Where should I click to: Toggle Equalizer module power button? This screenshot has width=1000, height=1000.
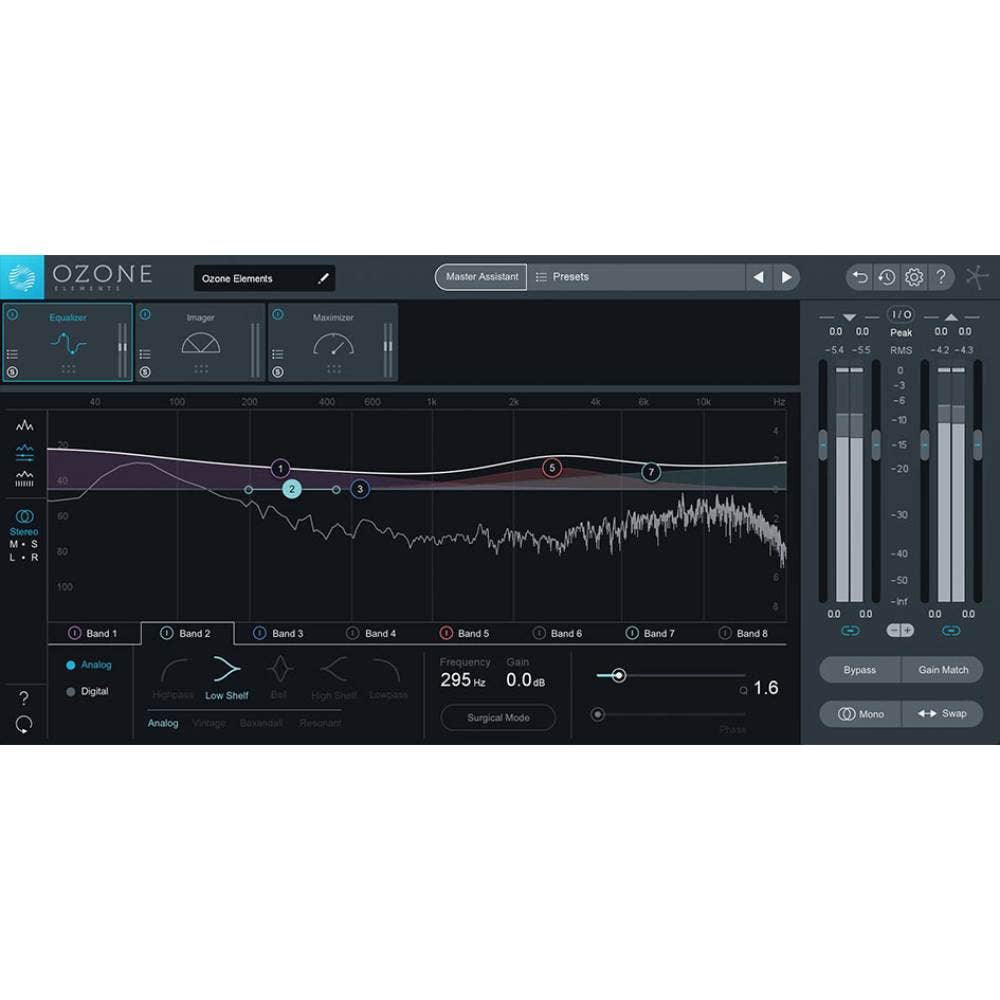coord(12,314)
